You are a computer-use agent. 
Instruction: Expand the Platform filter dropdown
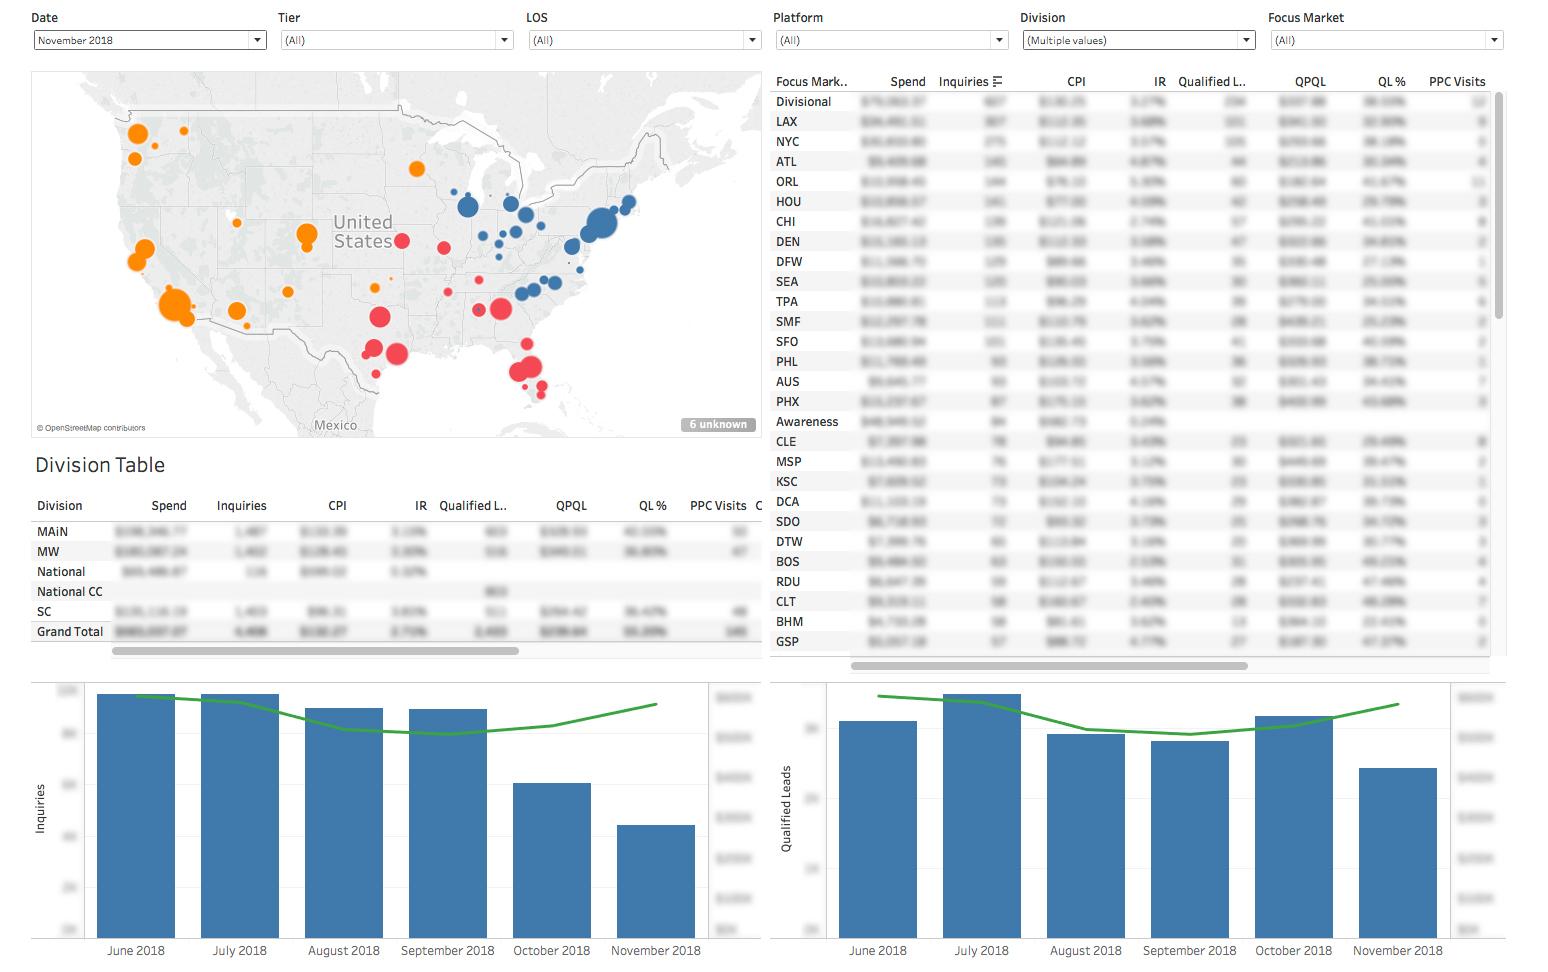click(998, 40)
